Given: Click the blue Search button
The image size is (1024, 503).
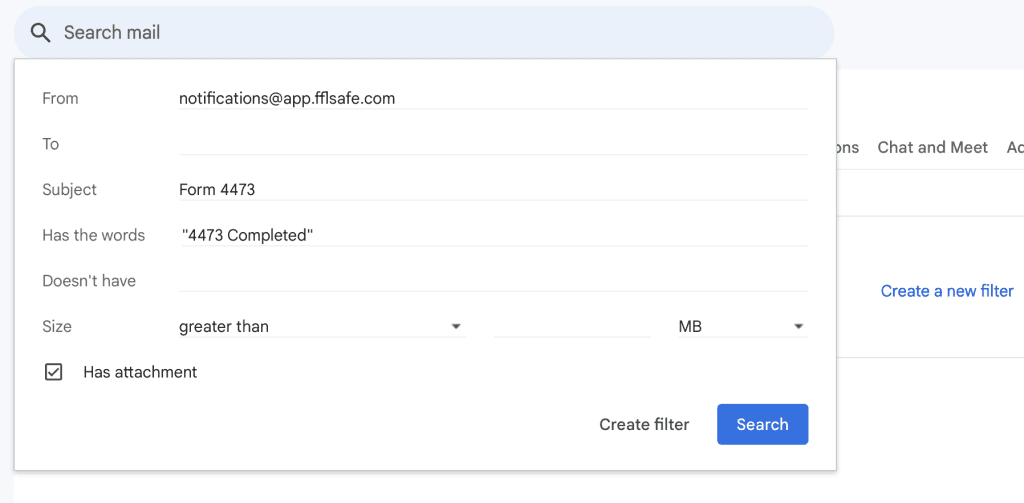Looking at the screenshot, I should [762, 424].
